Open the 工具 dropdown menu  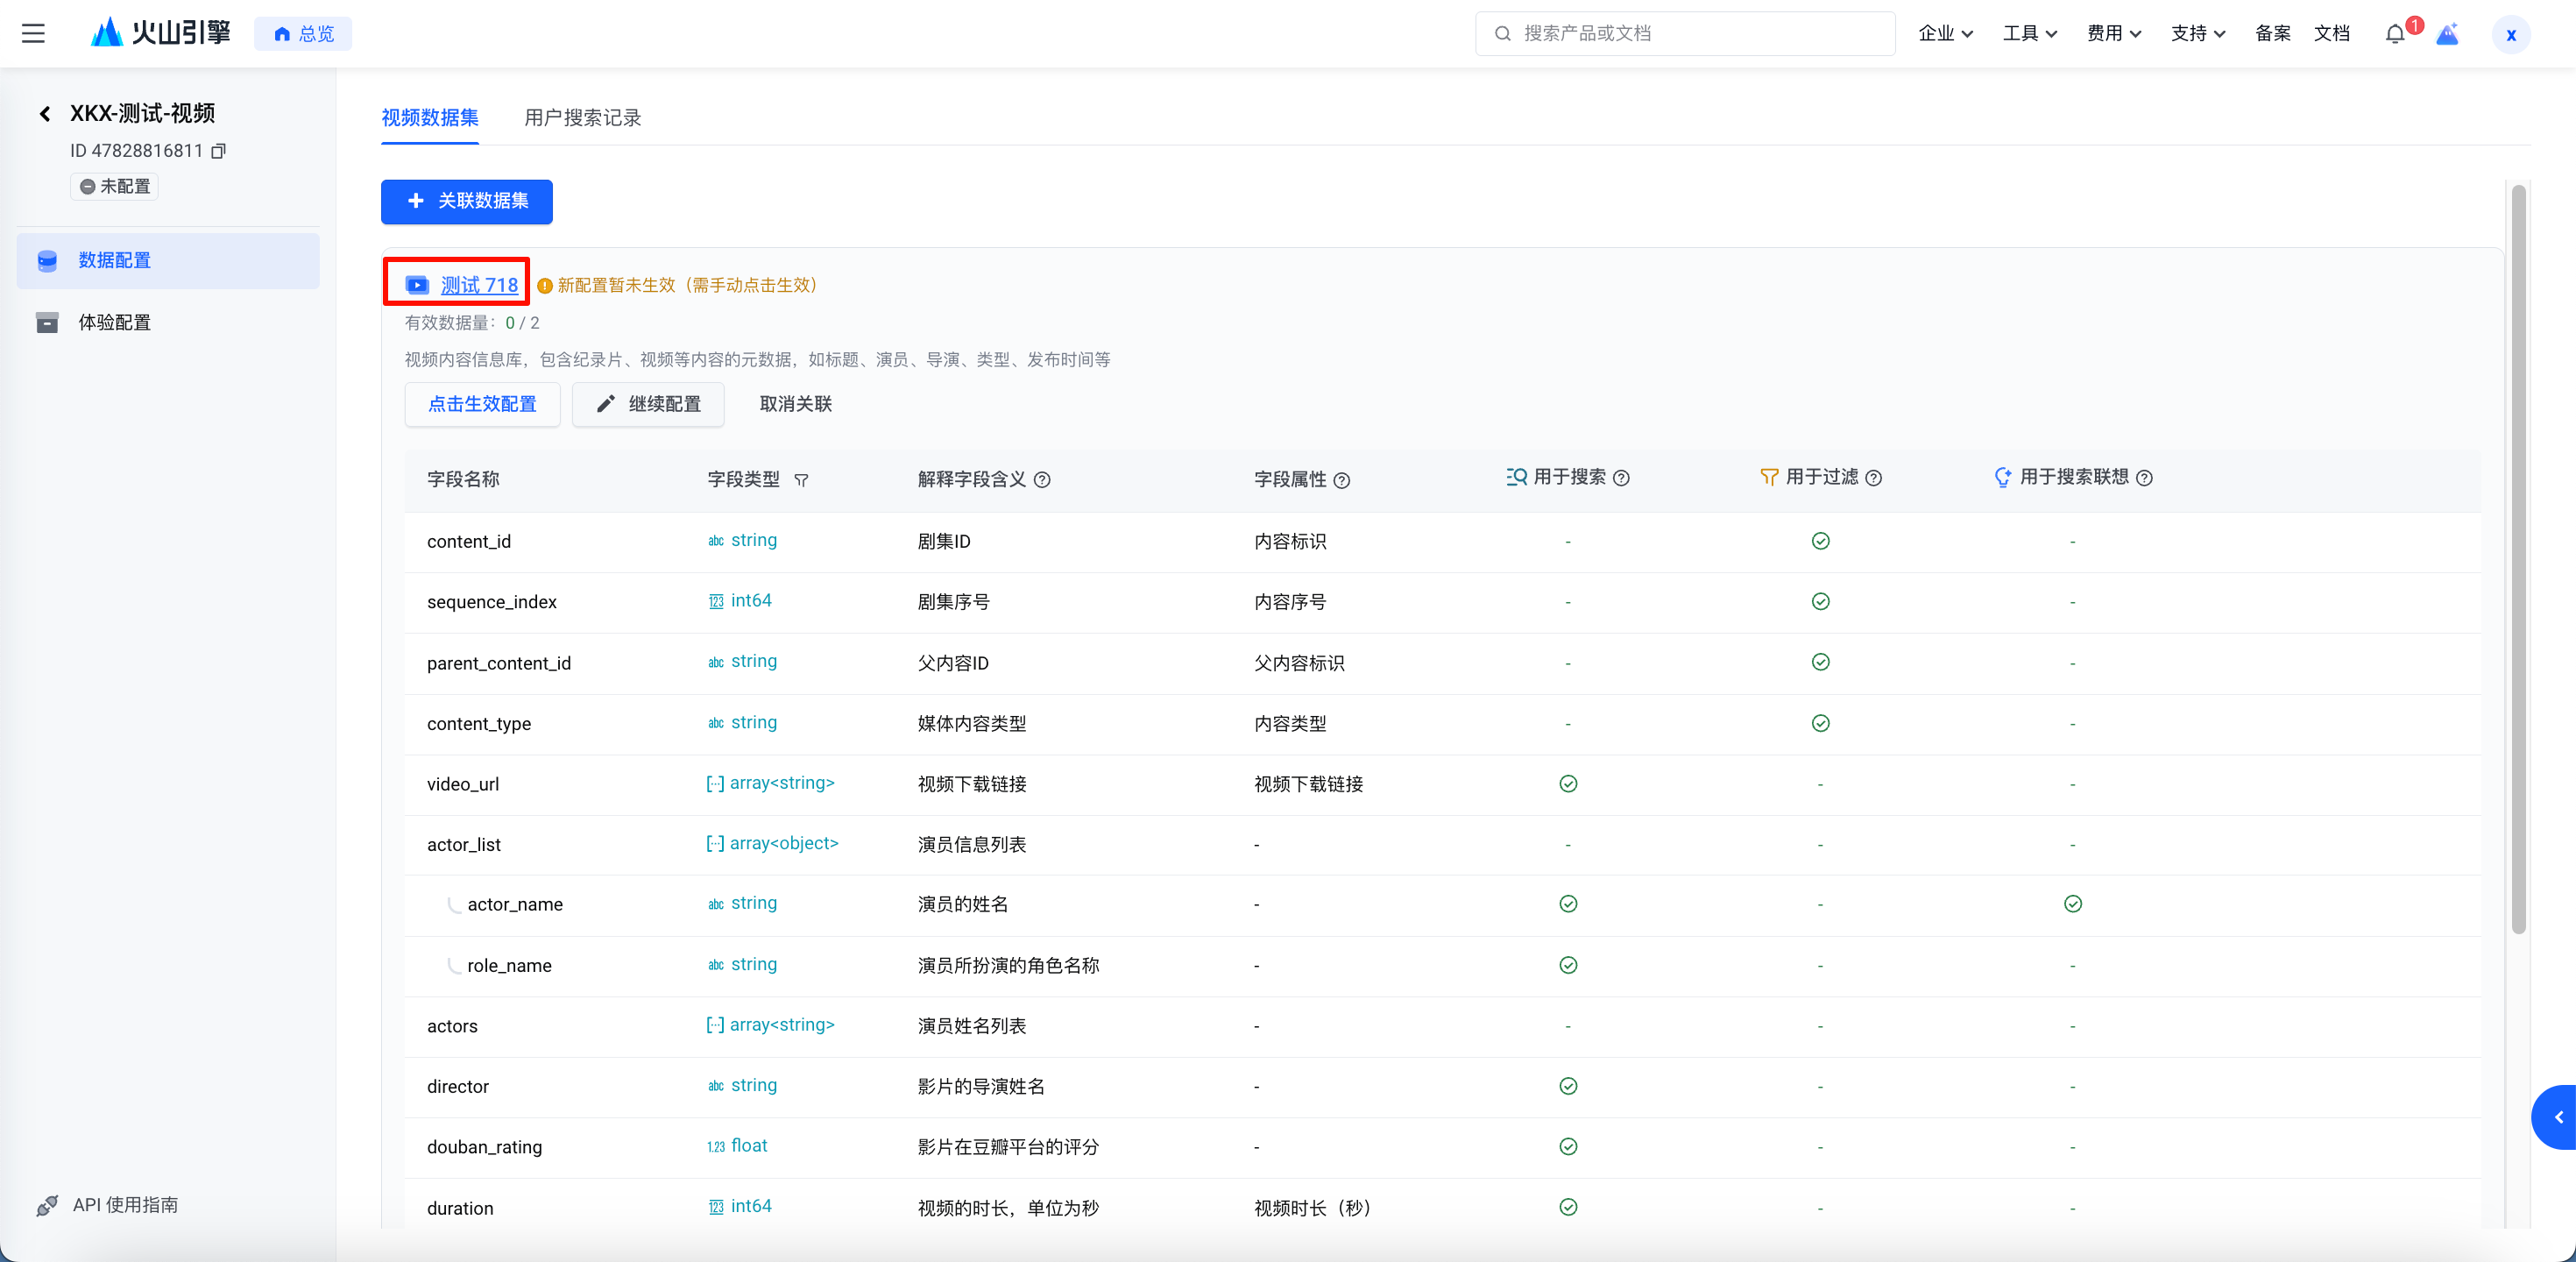tap(2029, 33)
